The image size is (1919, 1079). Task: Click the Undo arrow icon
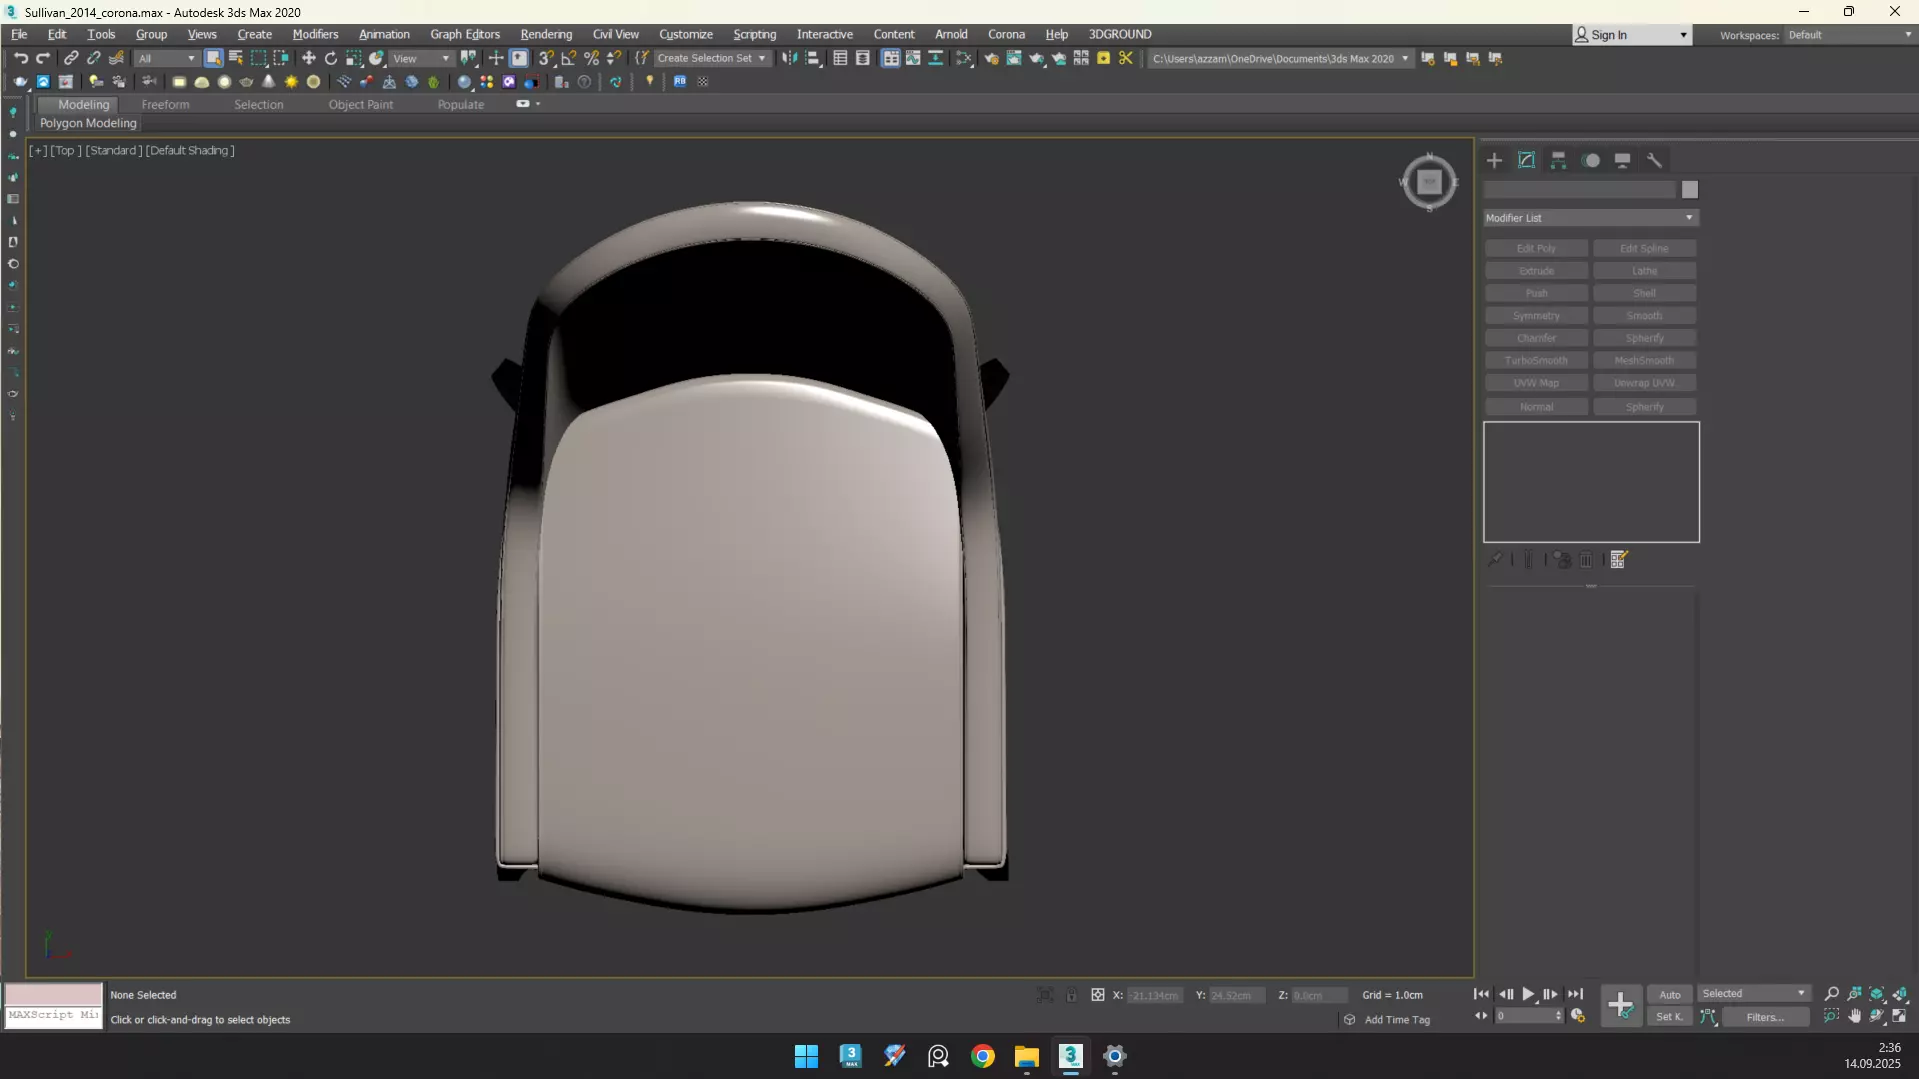[20, 58]
